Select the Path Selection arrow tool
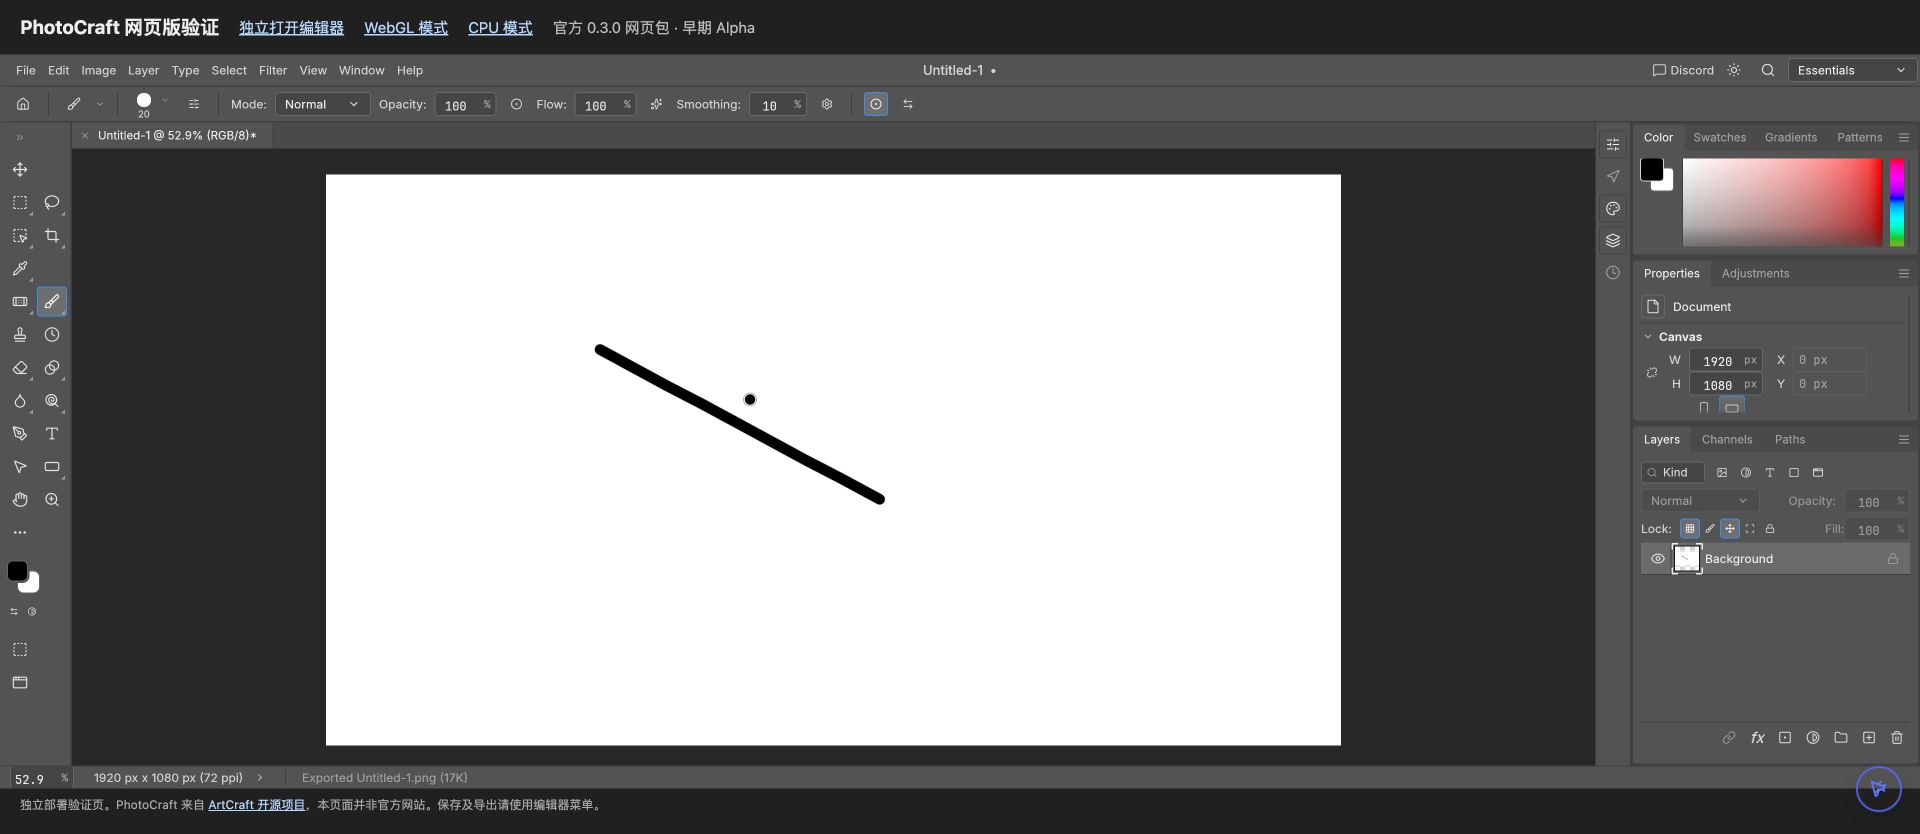Screen dimensions: 1920x834 click(20, 467)
